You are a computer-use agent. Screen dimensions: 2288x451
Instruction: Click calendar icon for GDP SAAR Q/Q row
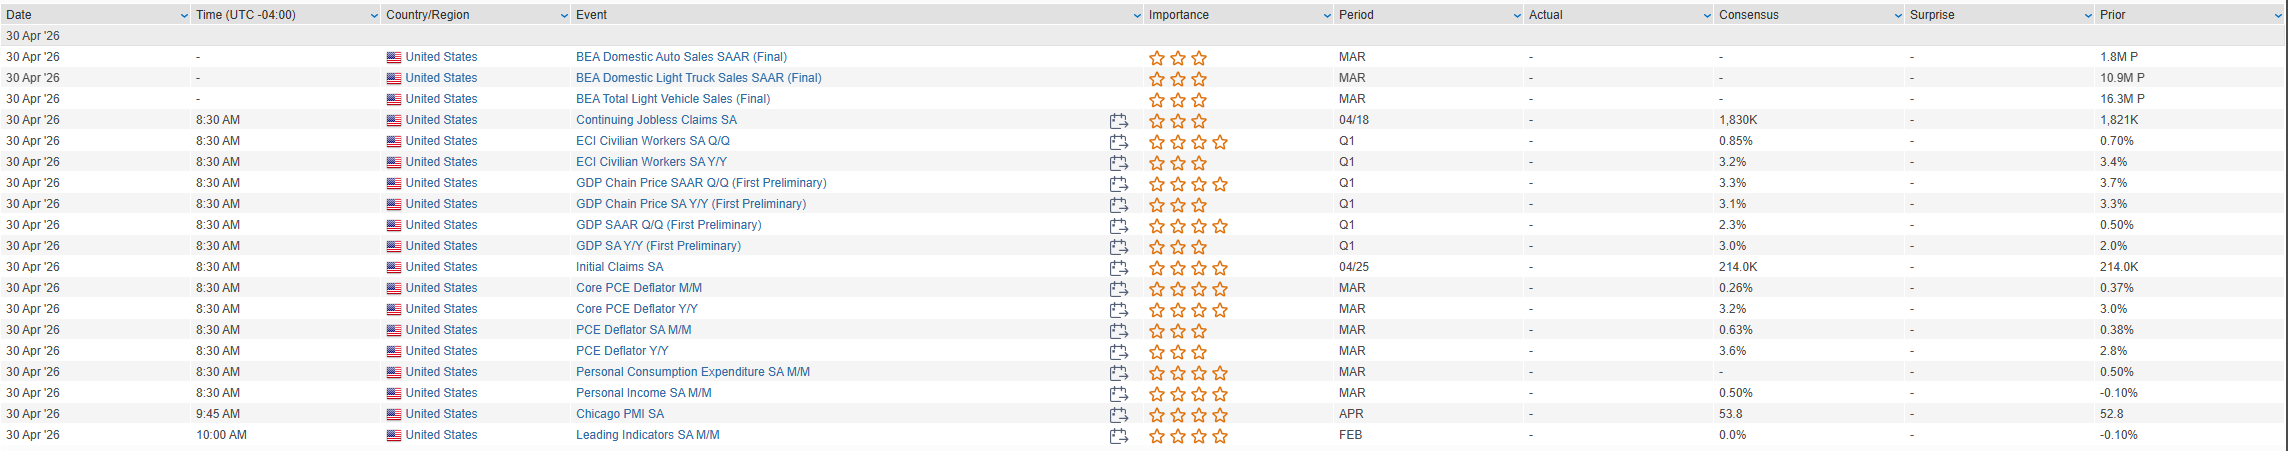pos(1118,226)
